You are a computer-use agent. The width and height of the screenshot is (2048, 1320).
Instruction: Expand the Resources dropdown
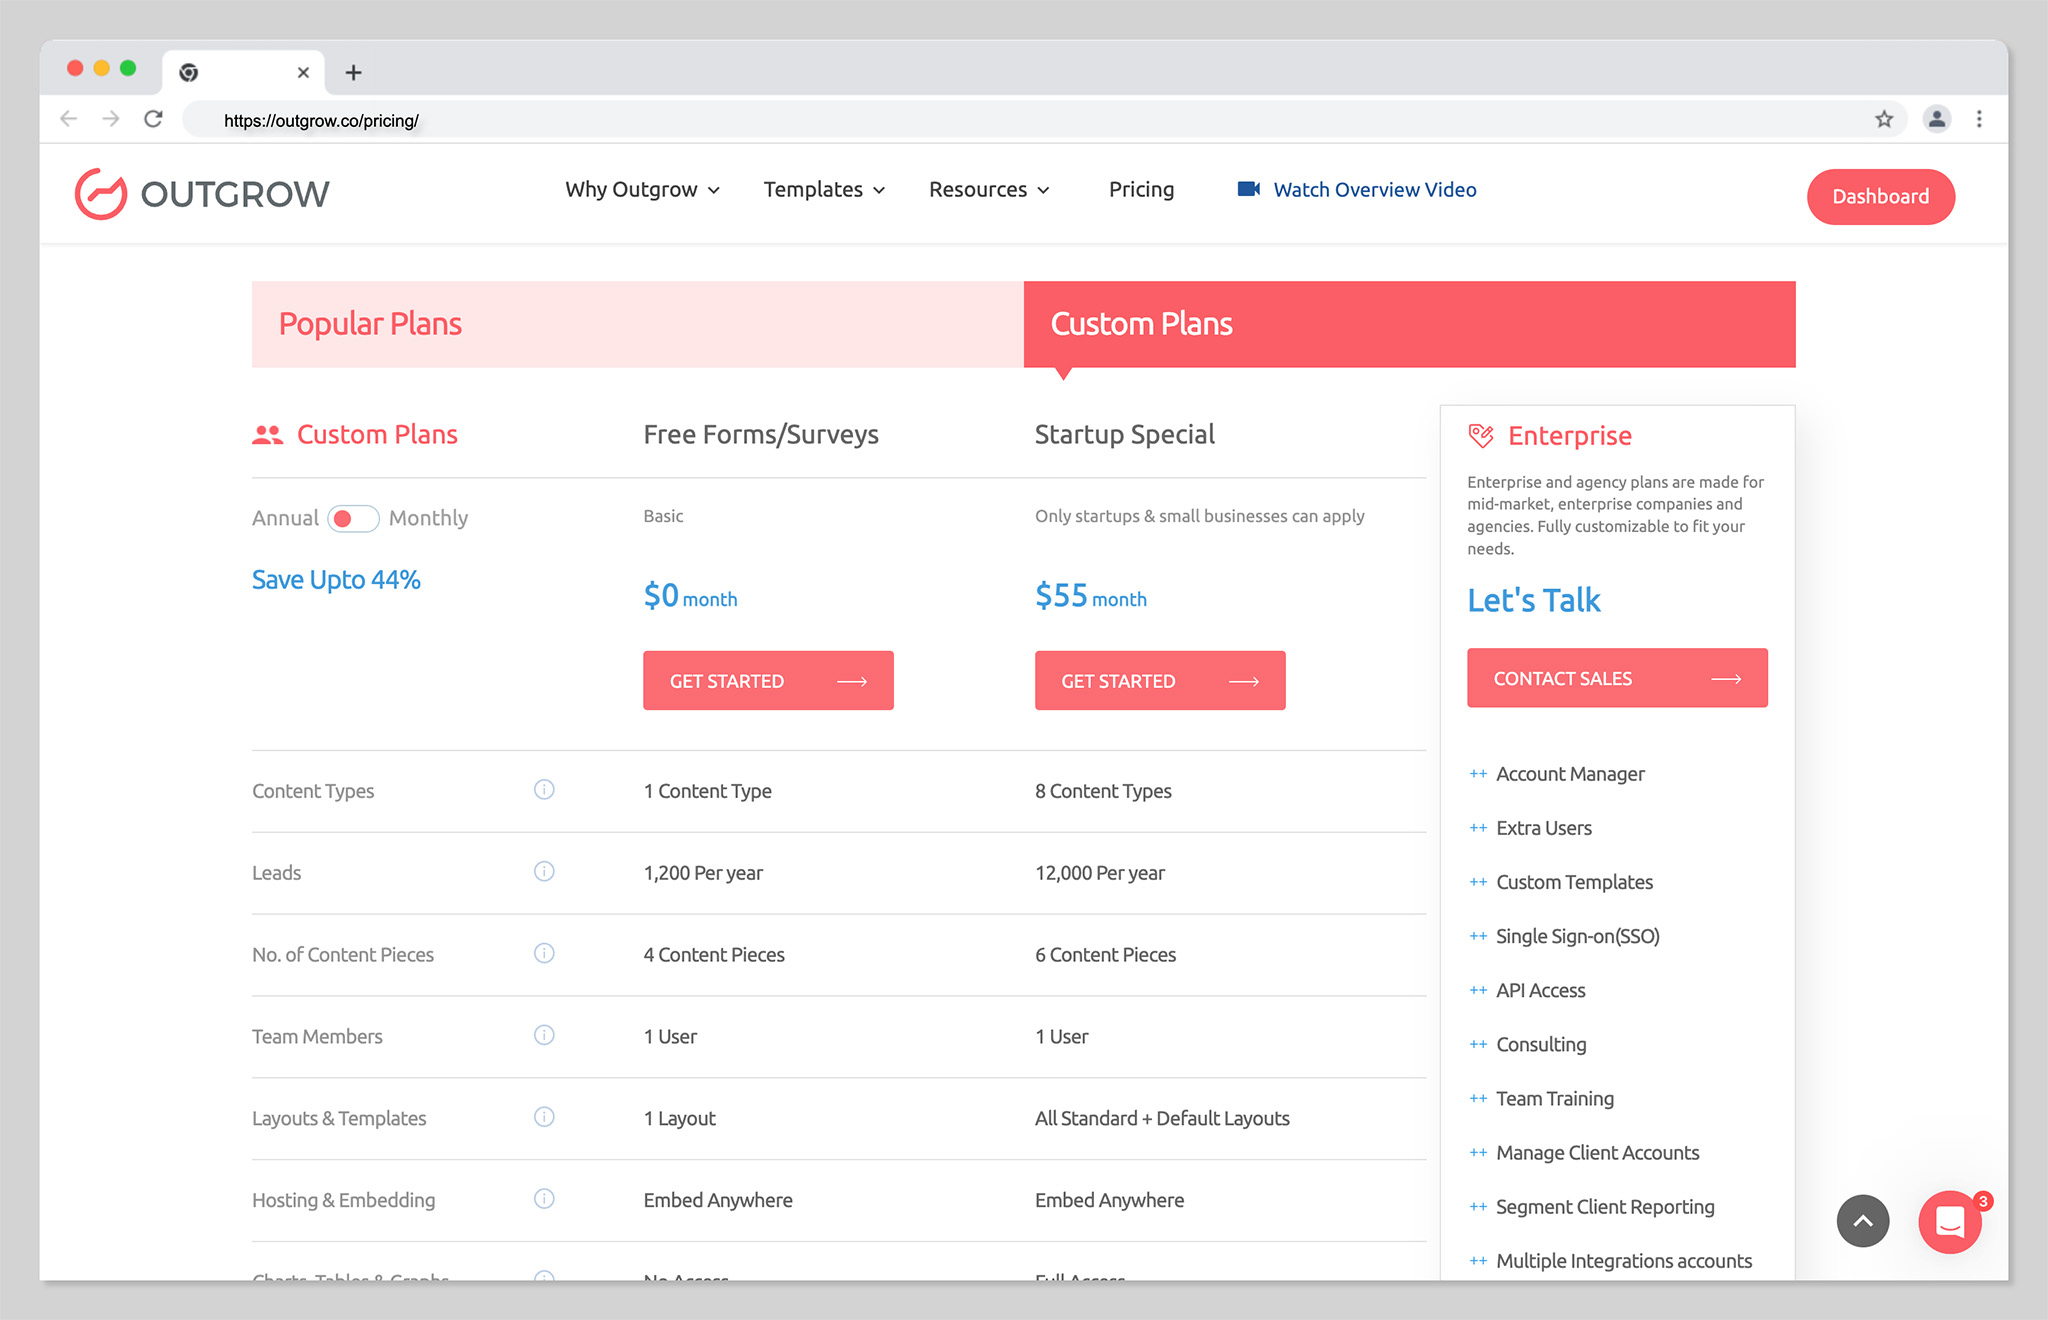pyautogui.click(x=988, y=189)
